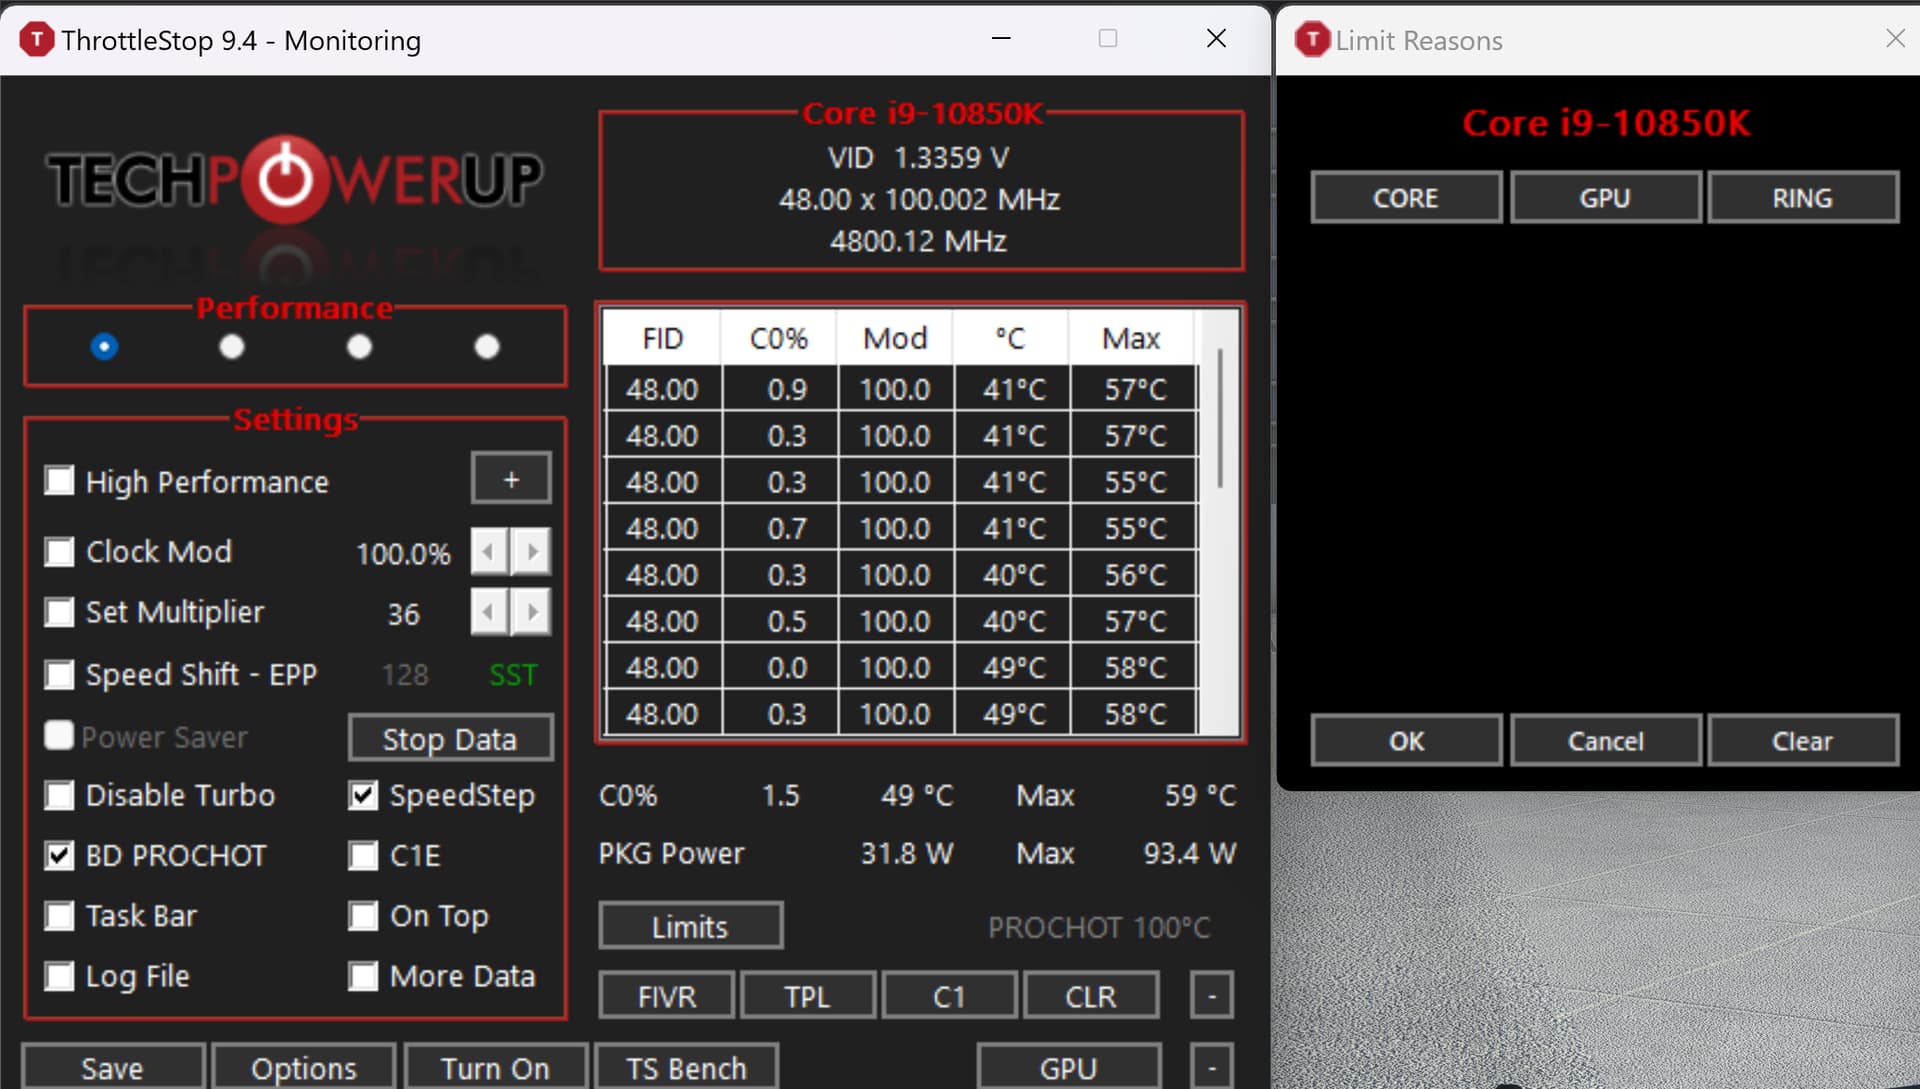Click the Mod column header
Viewport: 1920px width, 1089px height.
pyautogui.click(x=895, y=338)
